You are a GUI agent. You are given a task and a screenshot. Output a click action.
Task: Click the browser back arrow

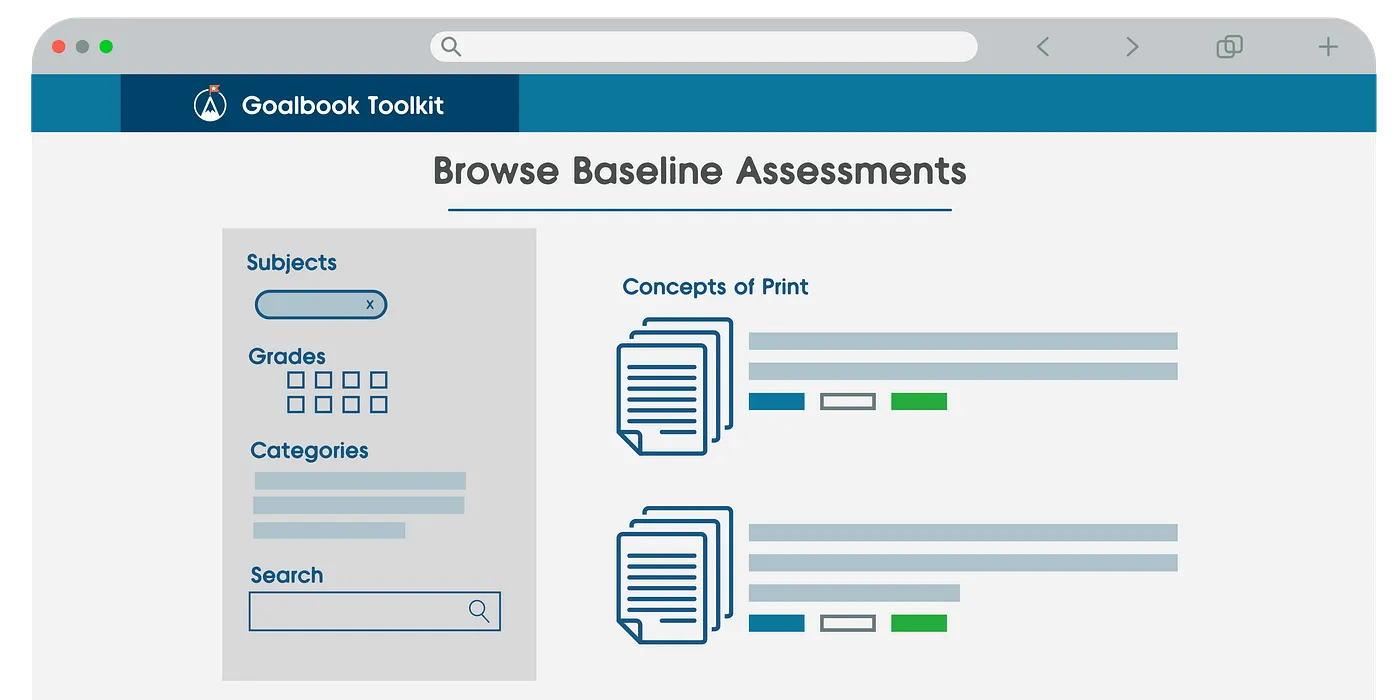pos(1043,46)
